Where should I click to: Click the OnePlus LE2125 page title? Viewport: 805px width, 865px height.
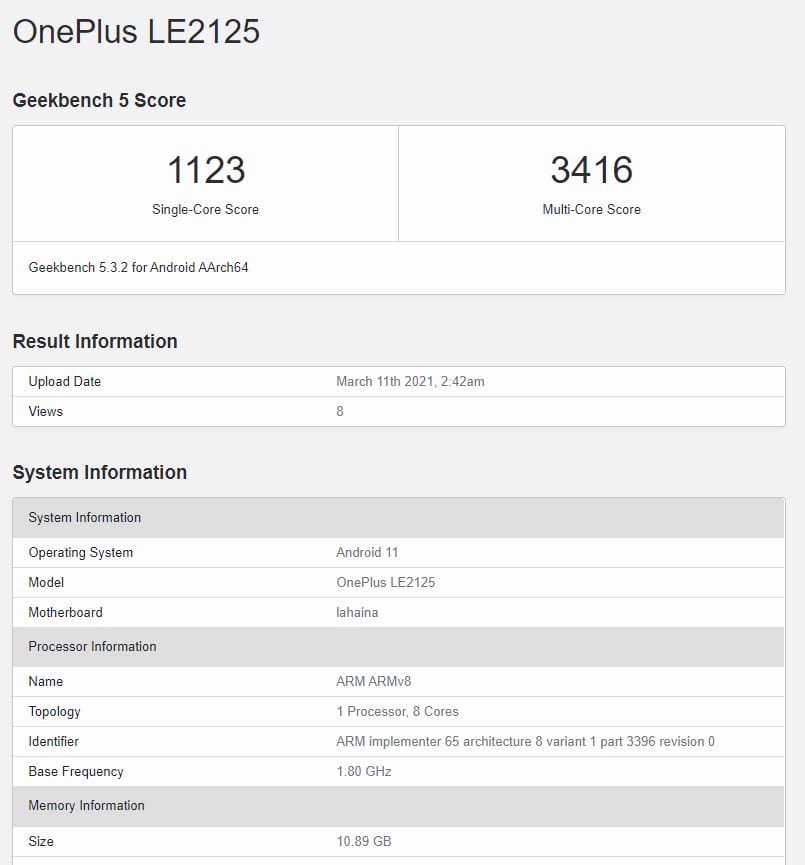coord(136,31)
